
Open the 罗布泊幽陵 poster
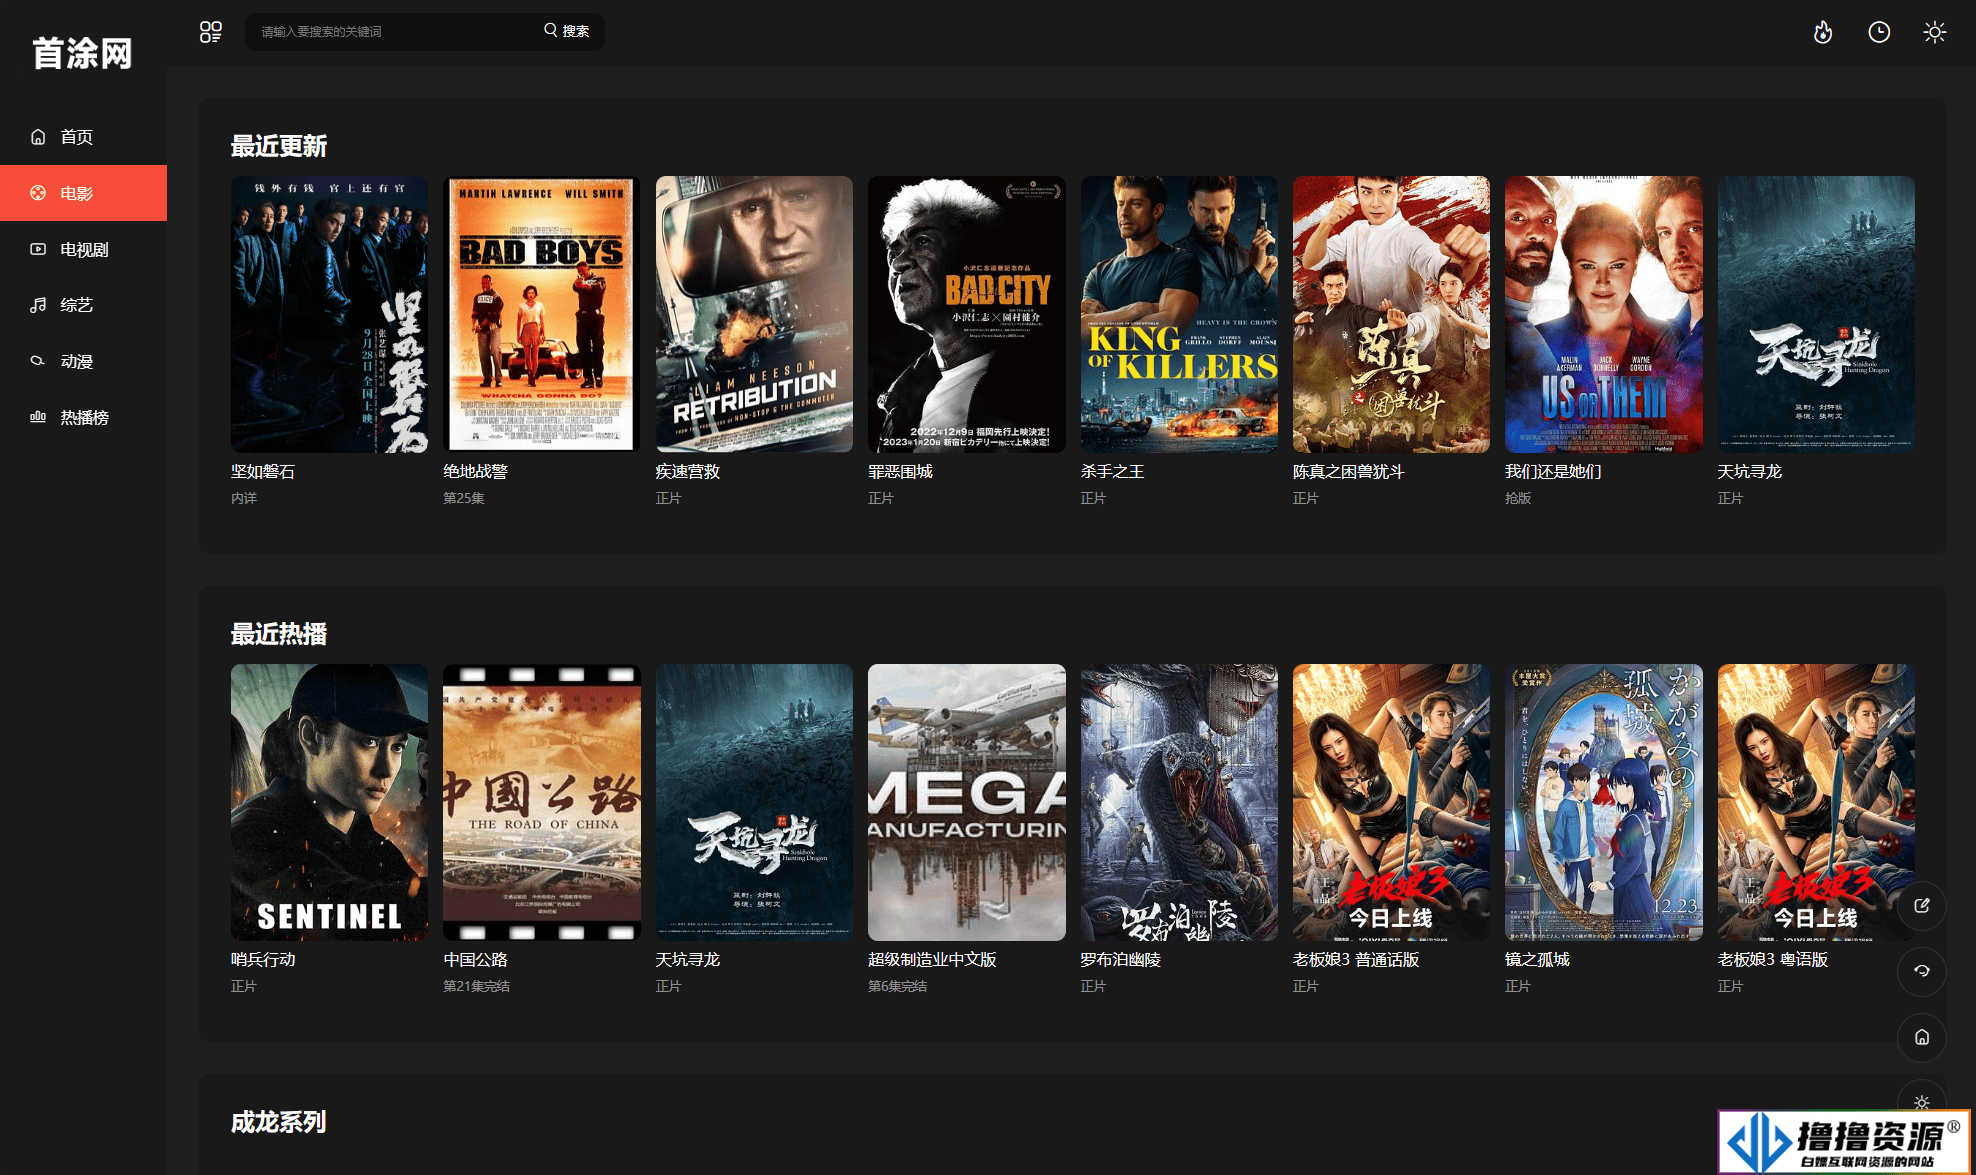click(1179, 803)
